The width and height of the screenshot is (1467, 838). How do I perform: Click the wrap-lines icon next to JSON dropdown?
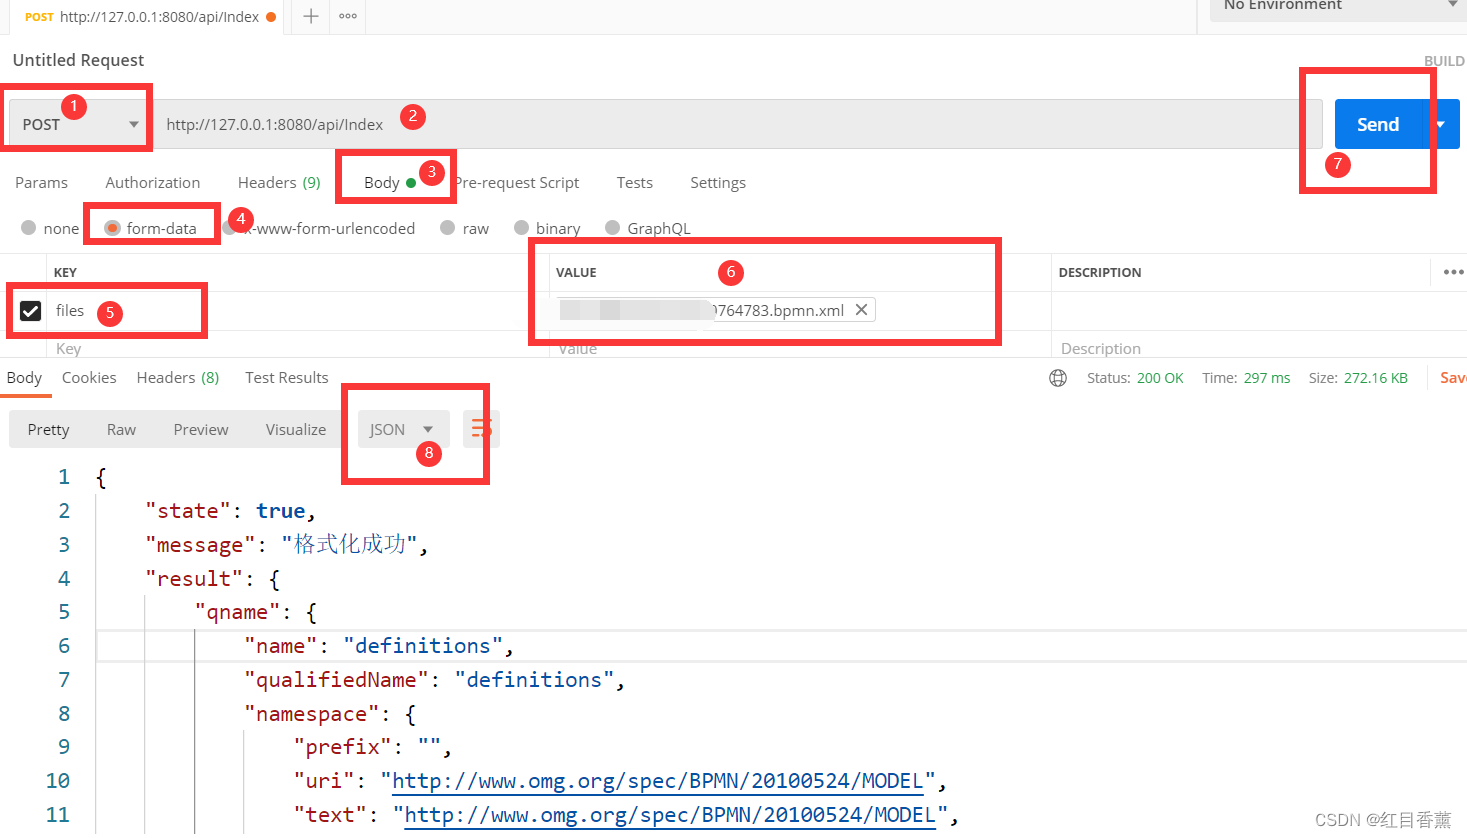click(480, 428)
